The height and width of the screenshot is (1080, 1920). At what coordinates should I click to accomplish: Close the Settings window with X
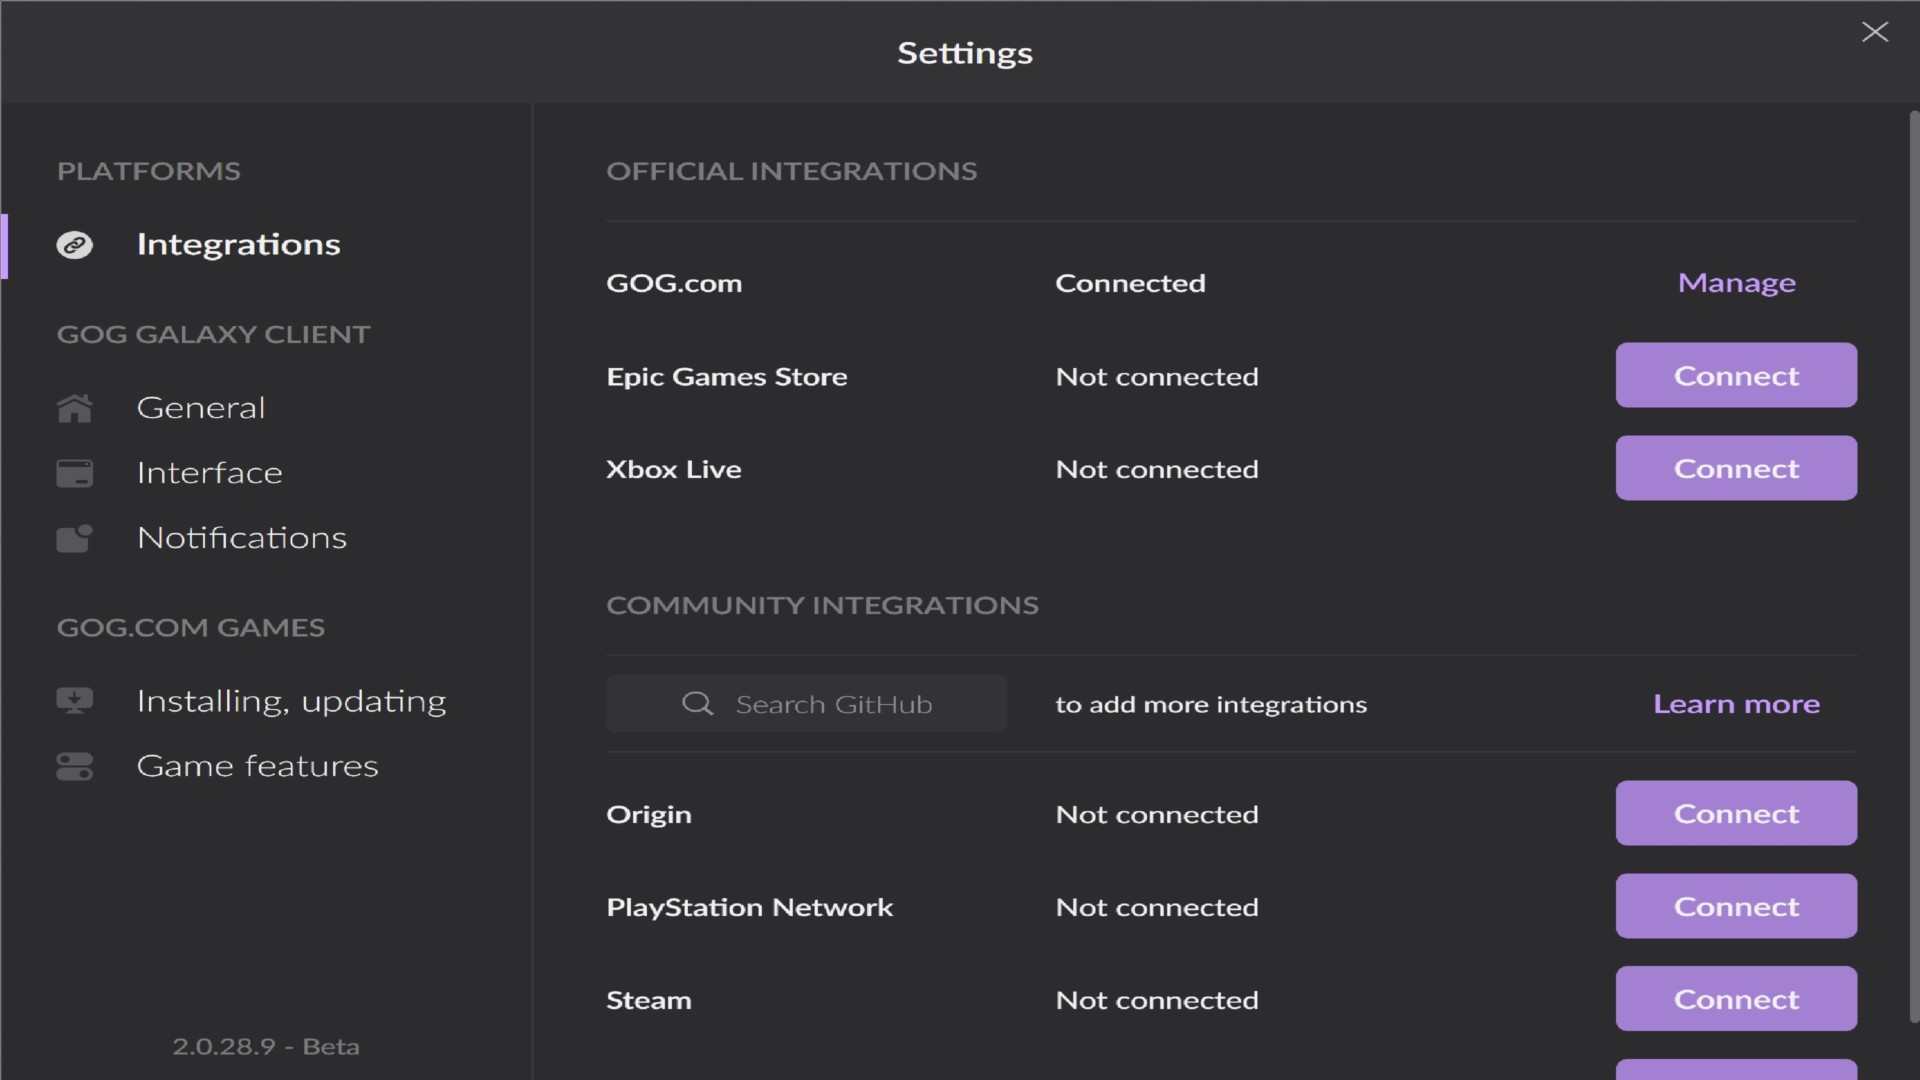coord(1874,32)
